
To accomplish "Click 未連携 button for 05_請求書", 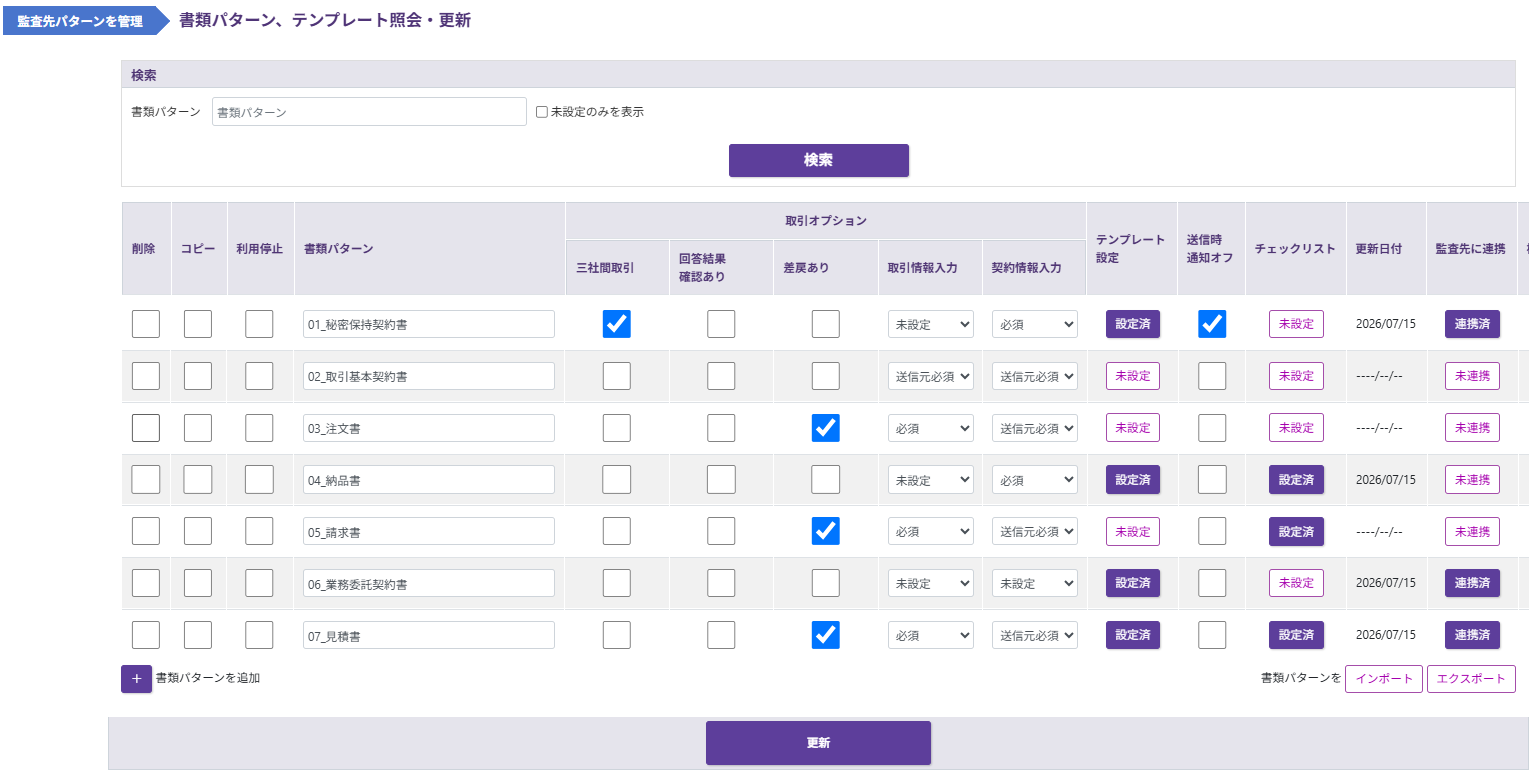I will [x=1472, y=531].
